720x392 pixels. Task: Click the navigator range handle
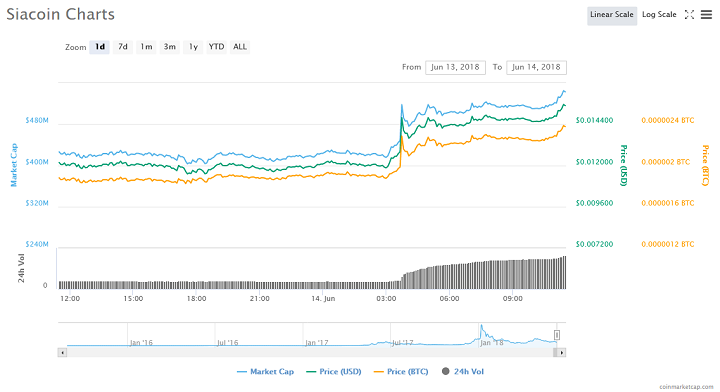pyautogui.click(x=557, y=336)
